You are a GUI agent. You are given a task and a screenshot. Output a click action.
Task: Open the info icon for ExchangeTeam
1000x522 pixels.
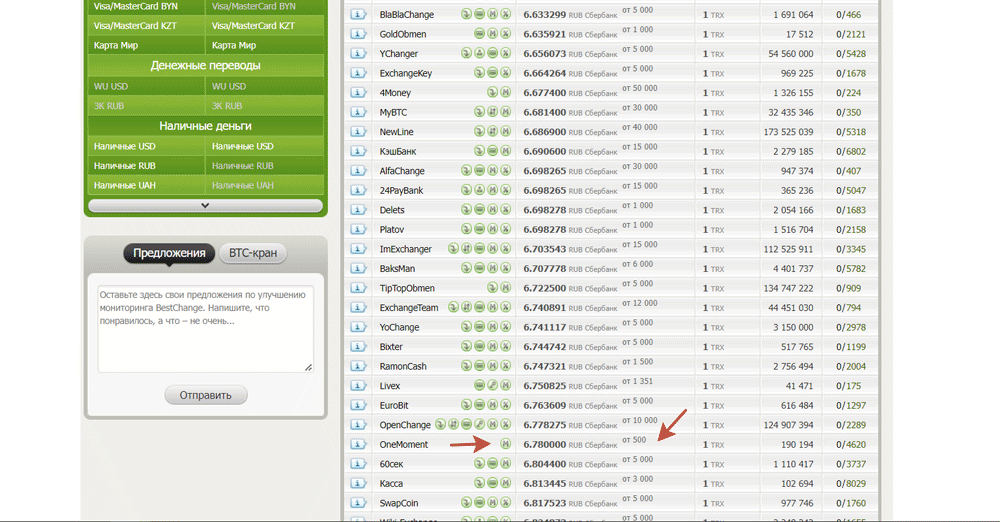[358, 308]
